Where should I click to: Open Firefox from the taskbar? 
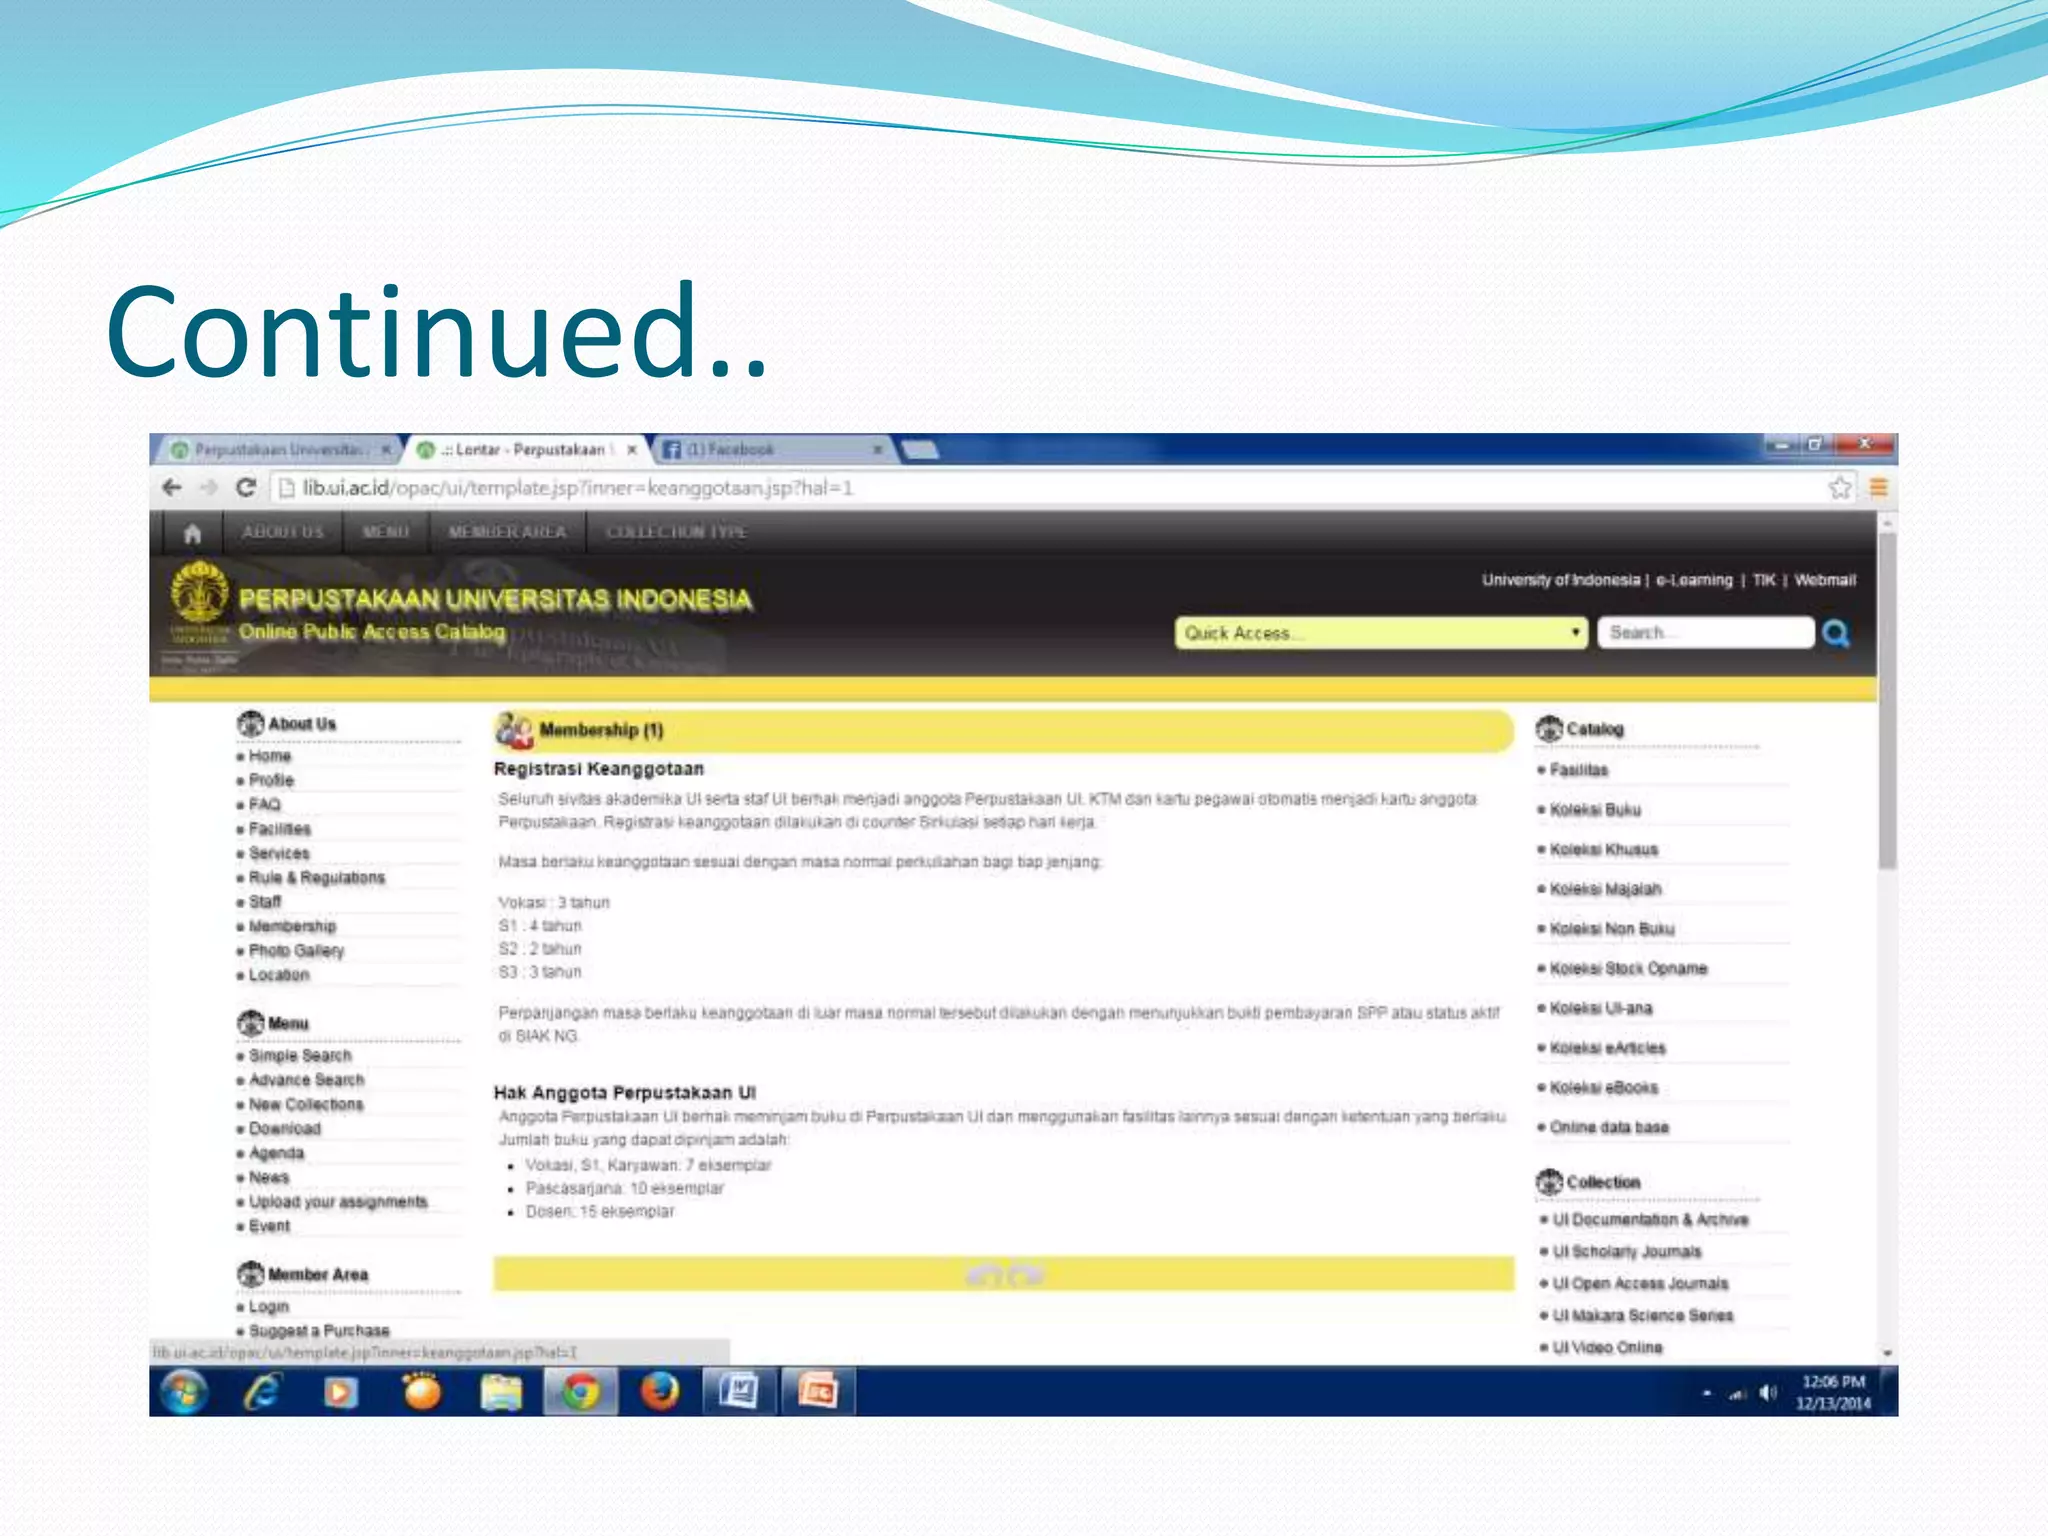pyautogui.click(x=659, y=1391)
